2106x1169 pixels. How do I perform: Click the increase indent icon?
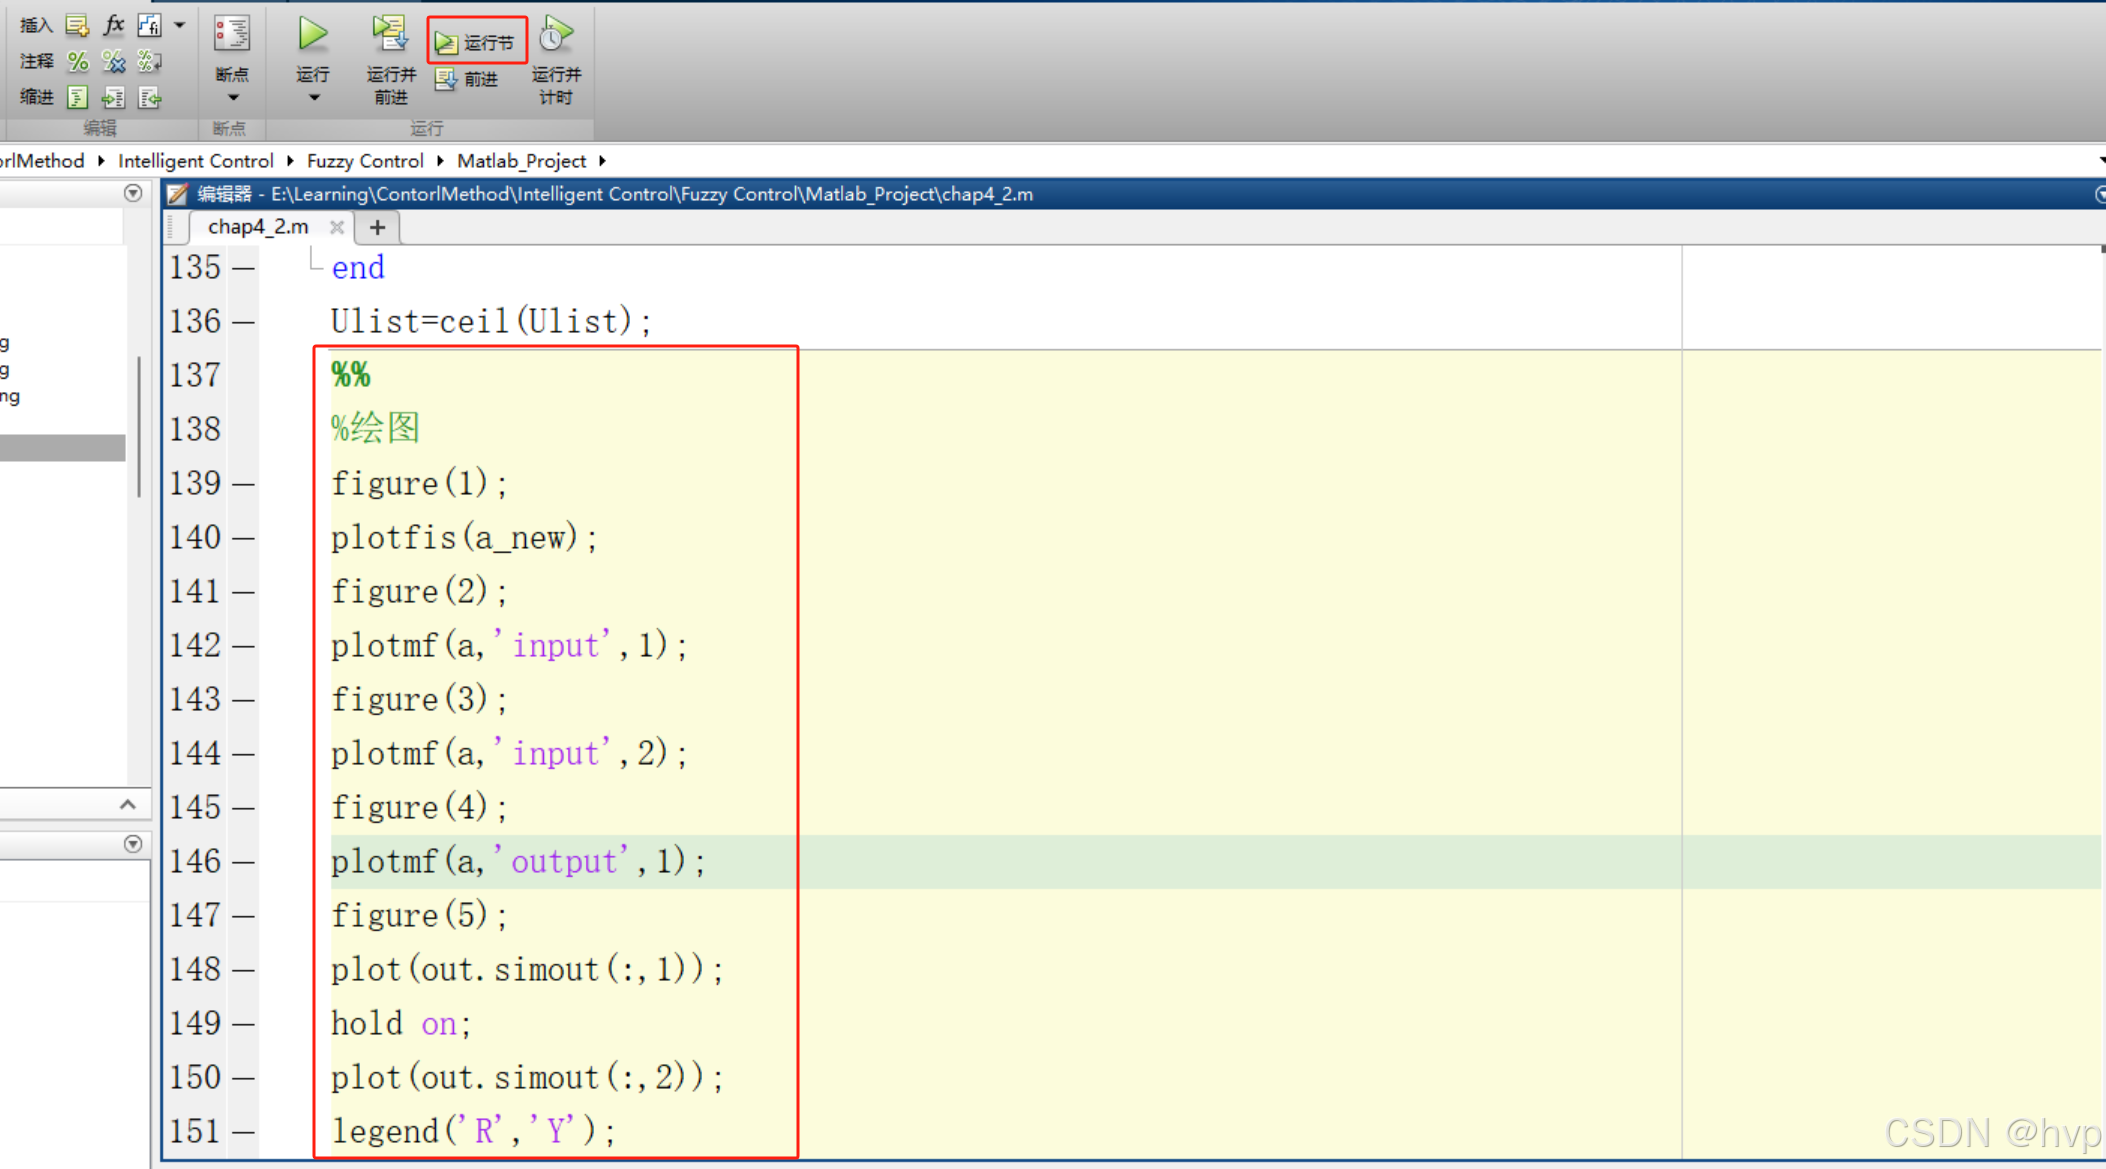(113, 97)
